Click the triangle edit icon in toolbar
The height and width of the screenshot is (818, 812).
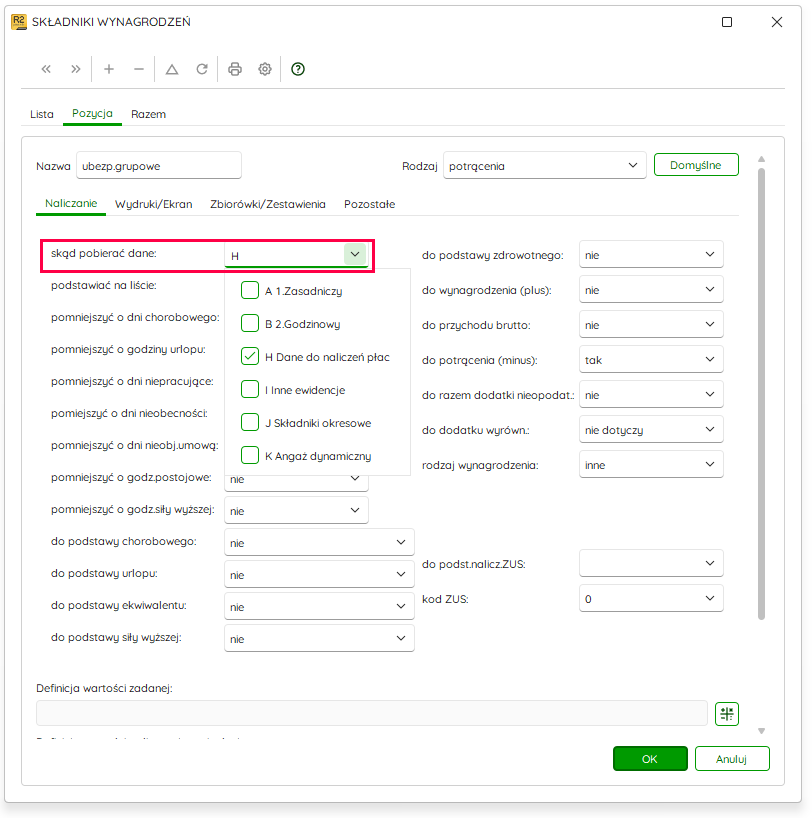[x=172, y=69]
